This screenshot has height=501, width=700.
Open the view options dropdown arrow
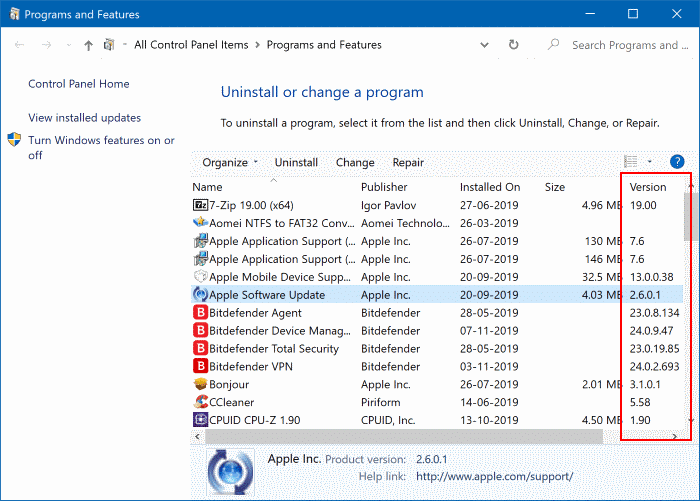click(650, 162)
